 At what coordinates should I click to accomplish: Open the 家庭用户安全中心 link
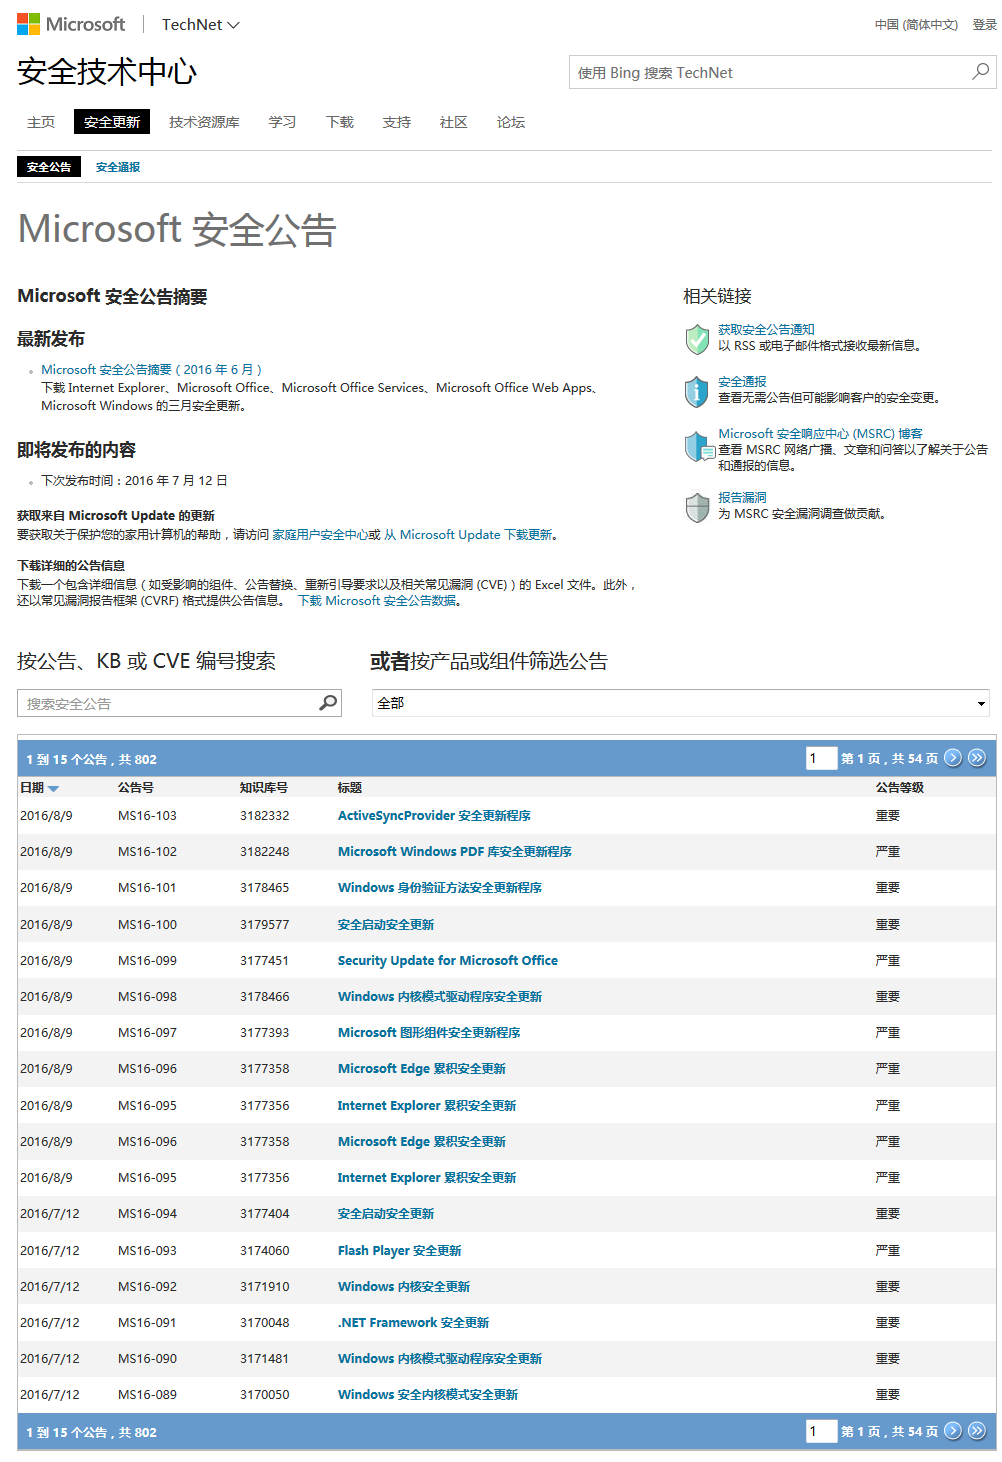pyautogui.click(x=320, y=535)
